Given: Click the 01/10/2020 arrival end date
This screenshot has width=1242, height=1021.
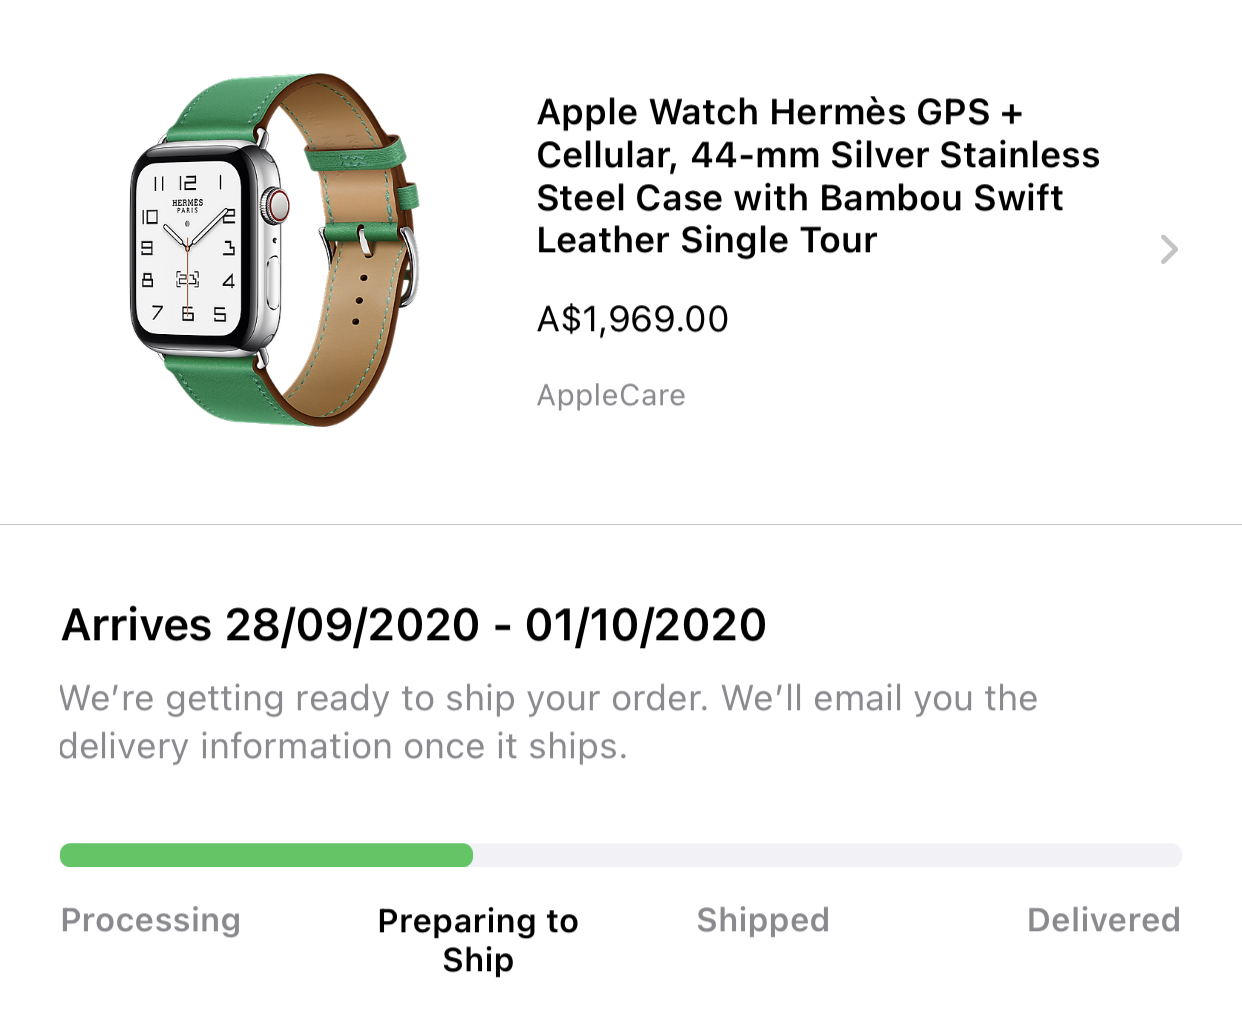Looking at the screenshot, I should click(x=646, y=625).
